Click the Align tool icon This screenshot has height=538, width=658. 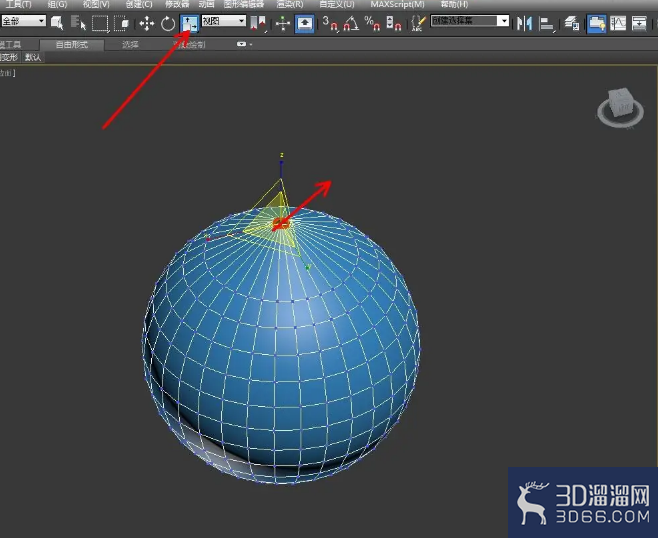click(546, 24)
